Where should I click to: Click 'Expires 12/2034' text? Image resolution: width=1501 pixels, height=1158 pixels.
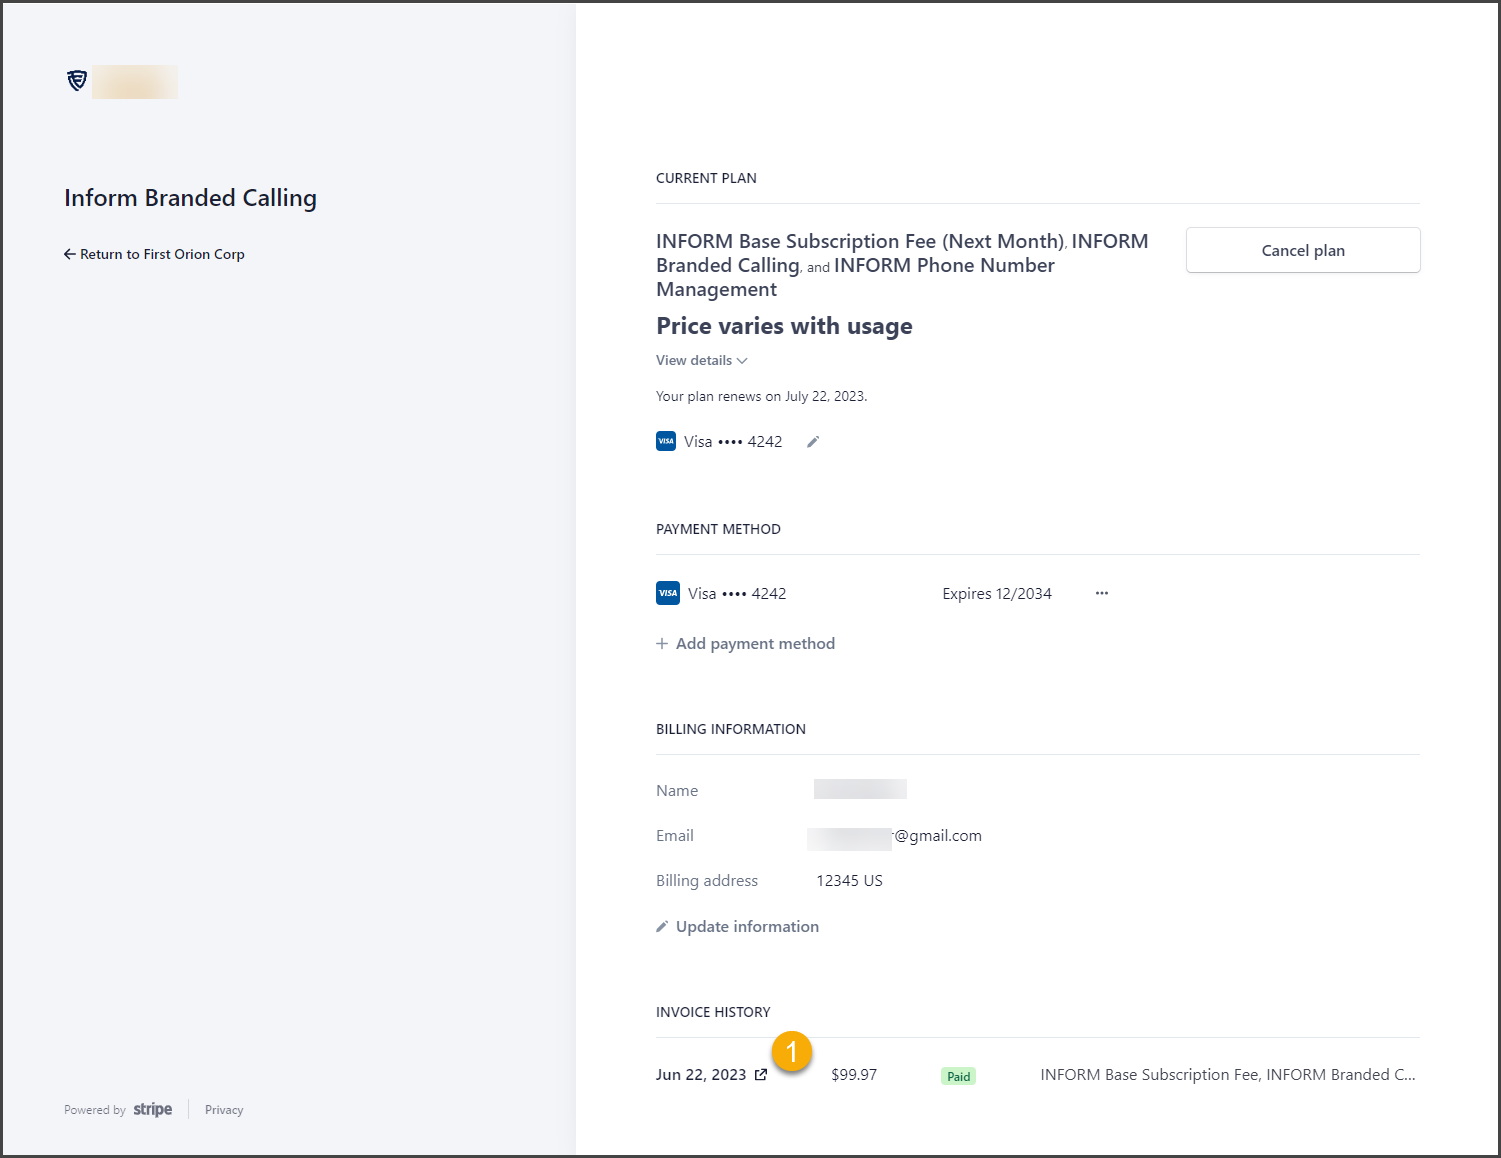point(997,594)
